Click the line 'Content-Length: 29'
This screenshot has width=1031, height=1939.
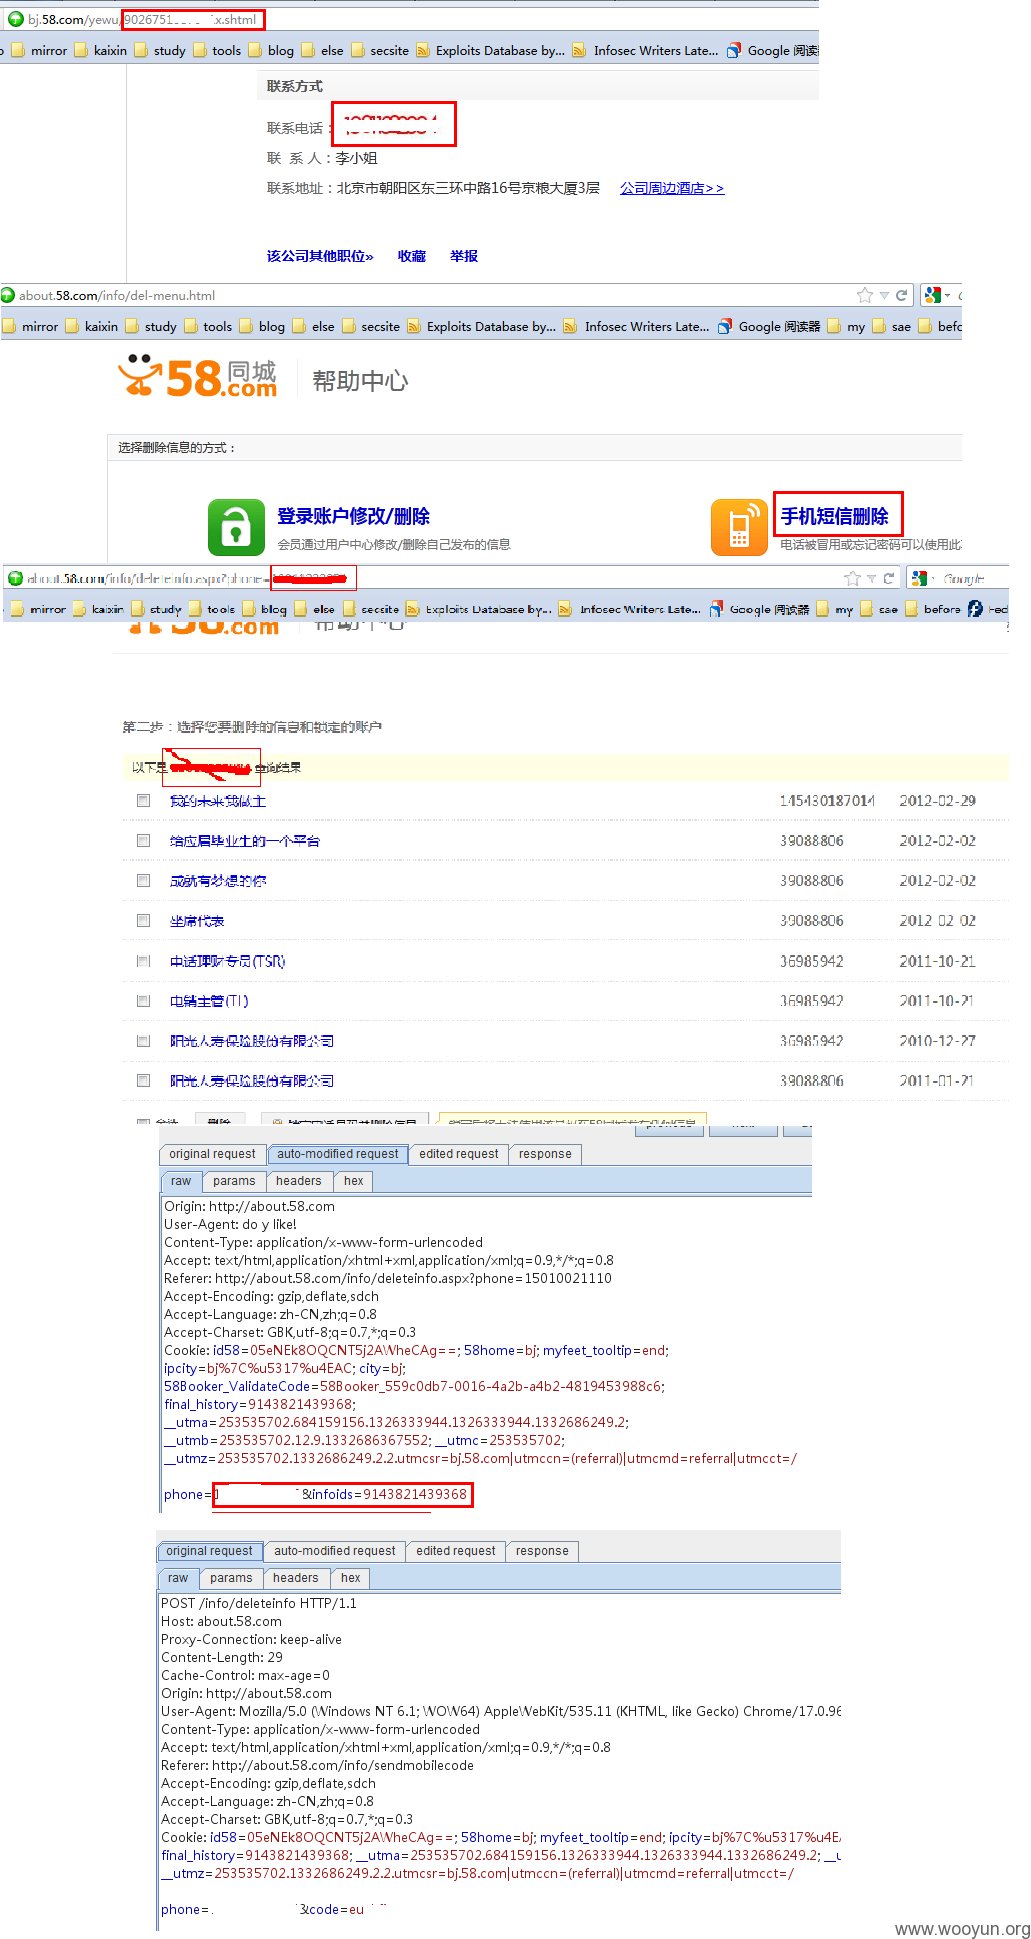pos(222,1657)
